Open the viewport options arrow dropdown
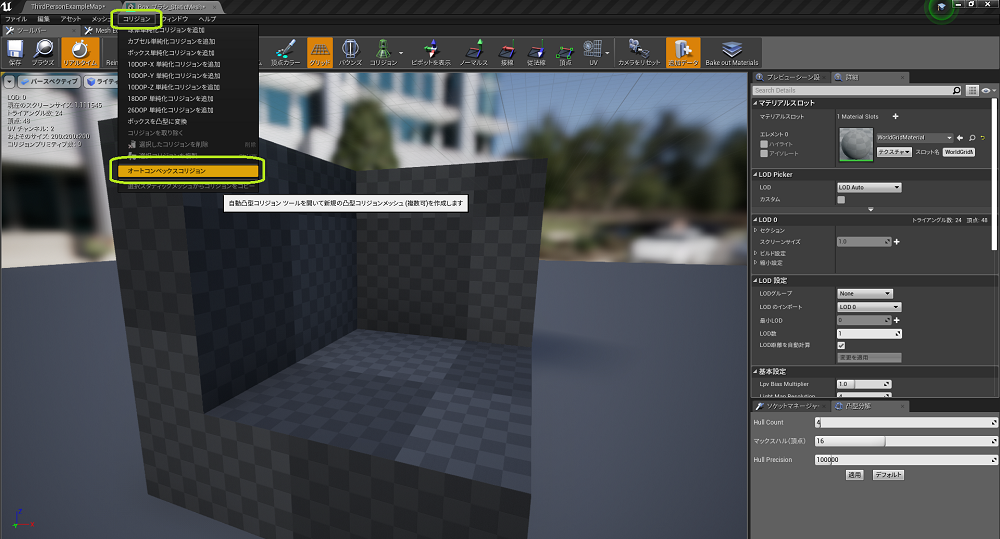 pos(9,82)
